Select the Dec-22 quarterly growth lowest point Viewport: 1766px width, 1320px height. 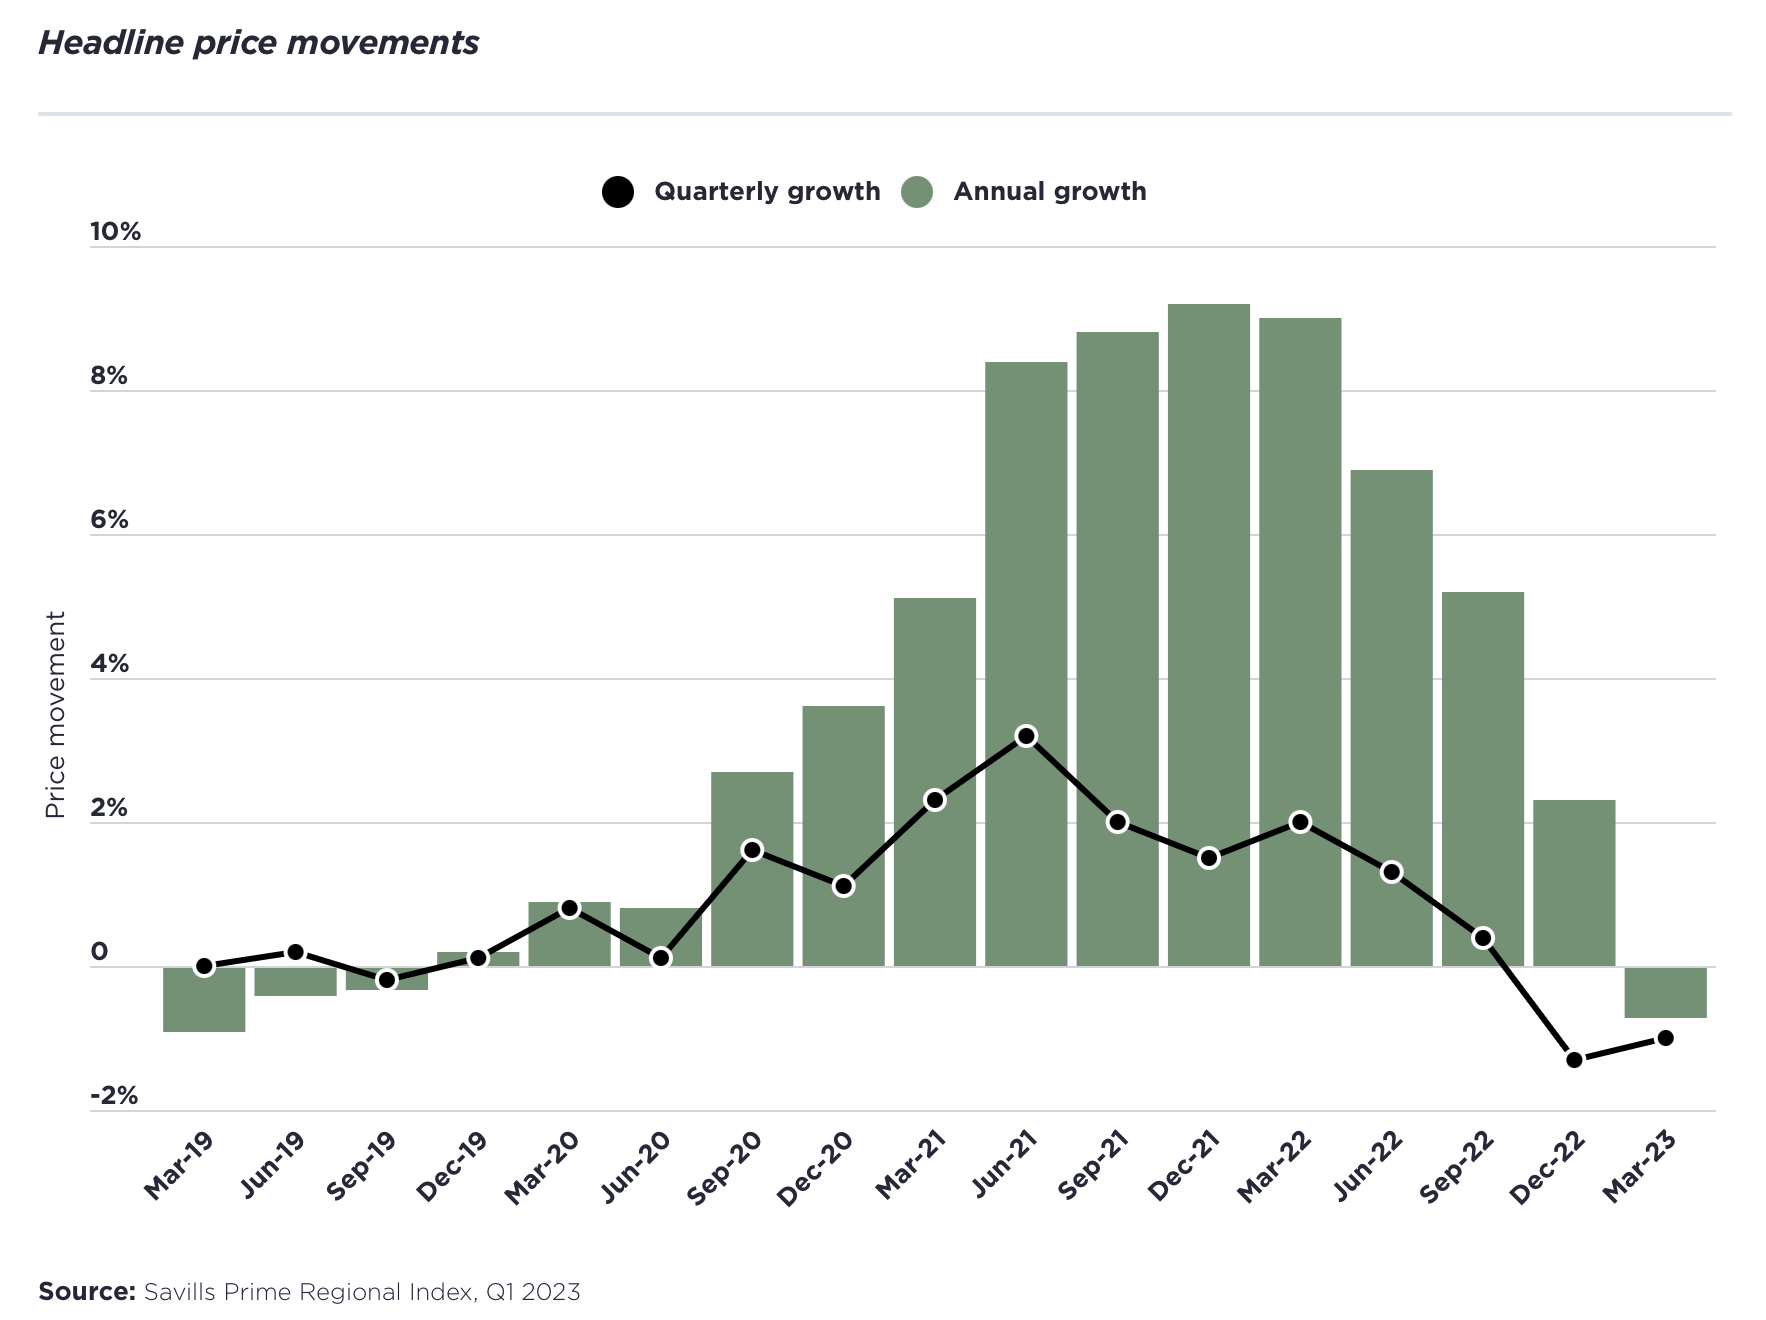(1574, 1059)
